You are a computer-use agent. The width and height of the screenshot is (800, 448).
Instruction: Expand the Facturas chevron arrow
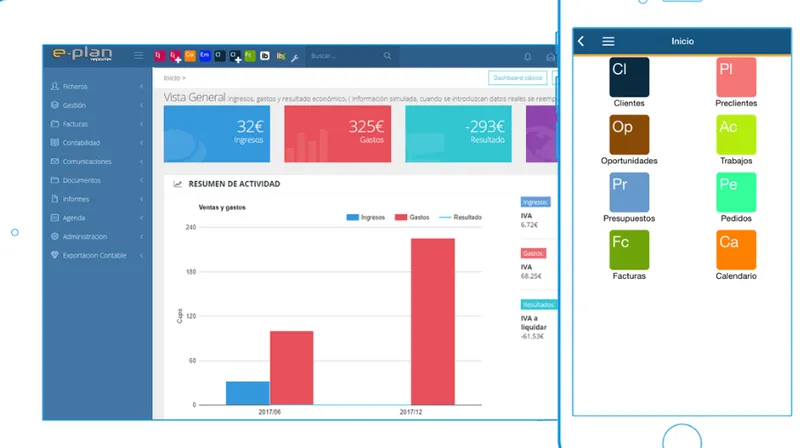(141, 124)
